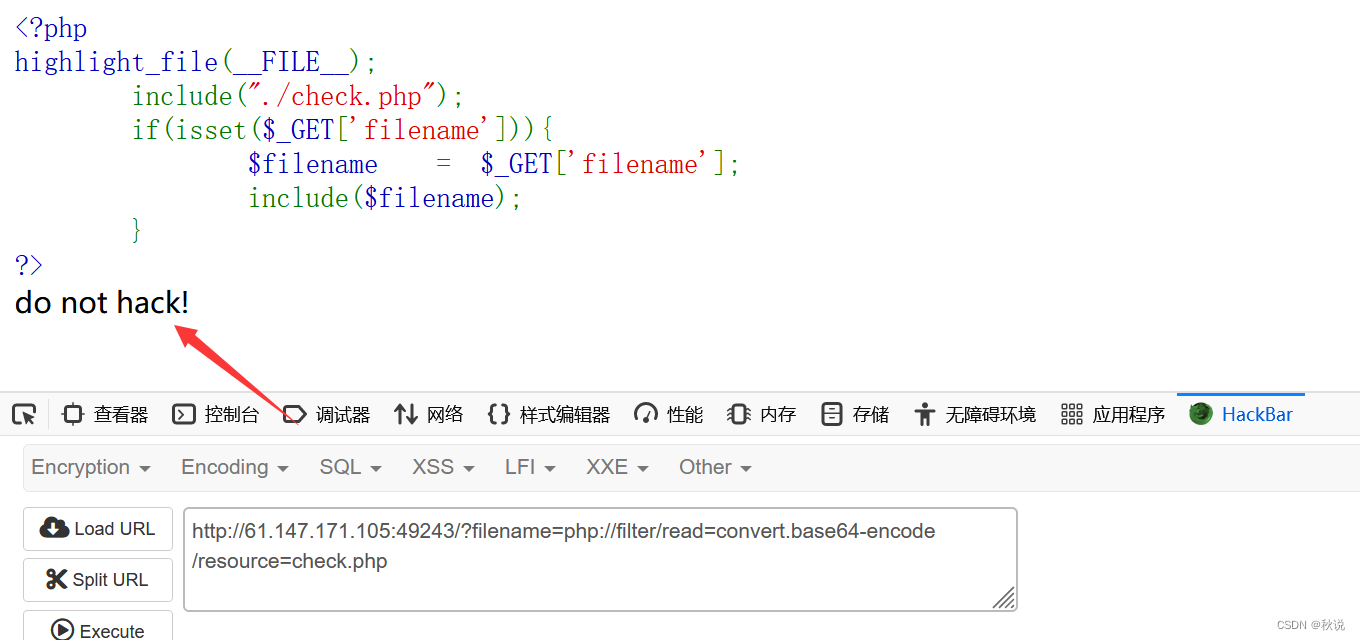Activate the element picker cursor icon
The image size is (1360, 640).
(24, 414)
